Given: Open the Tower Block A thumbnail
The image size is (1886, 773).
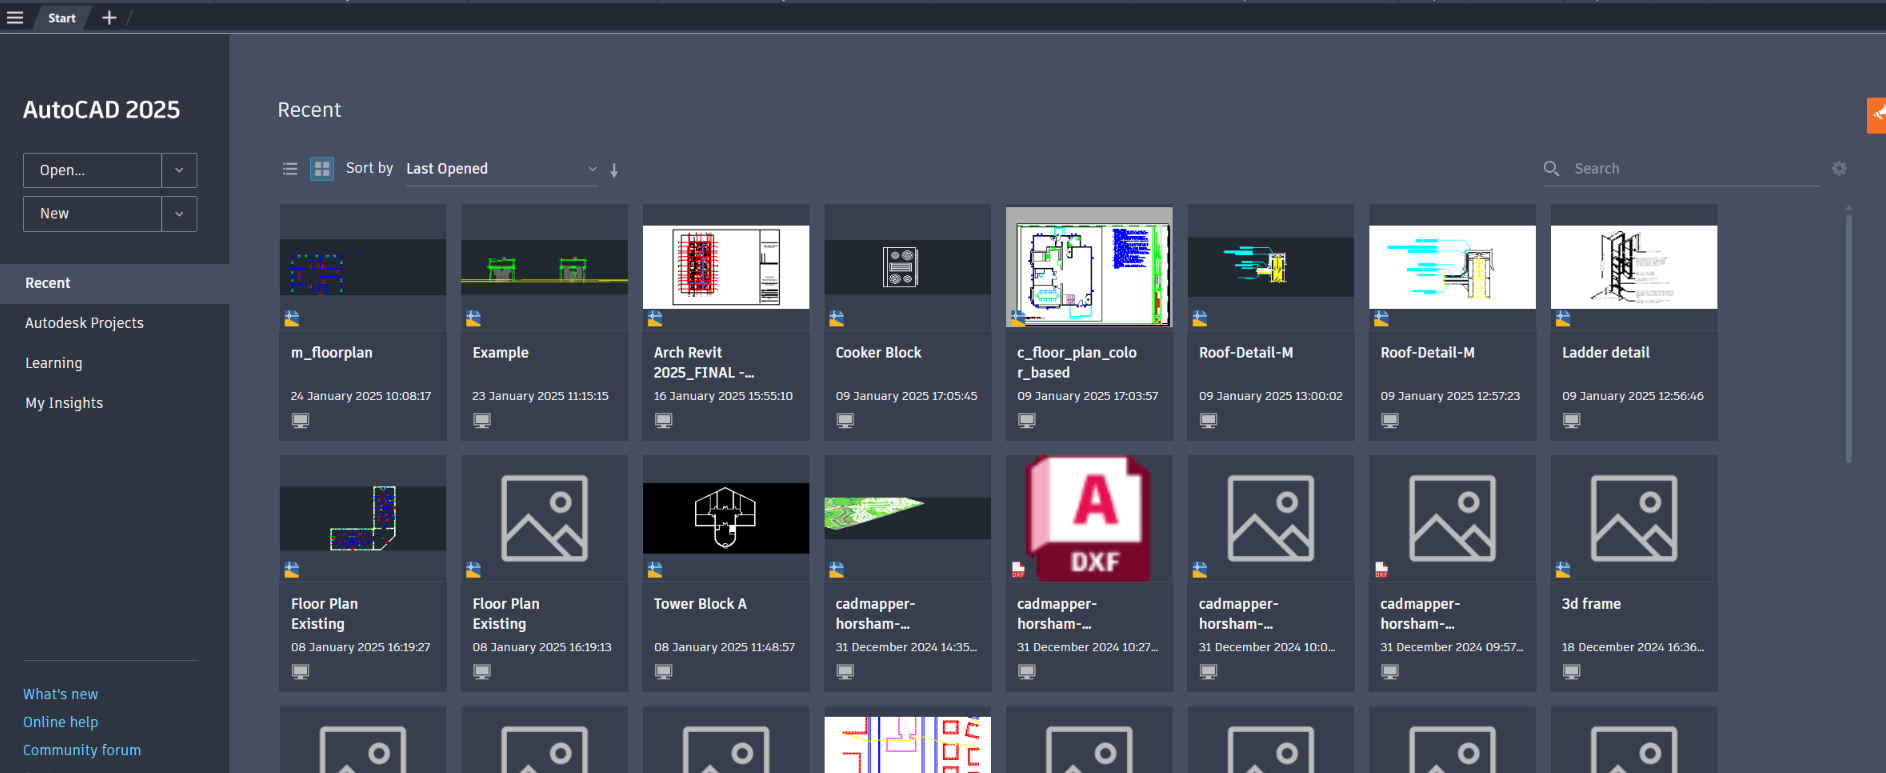Looking at the screenshot, I should (x=726, y=518).
